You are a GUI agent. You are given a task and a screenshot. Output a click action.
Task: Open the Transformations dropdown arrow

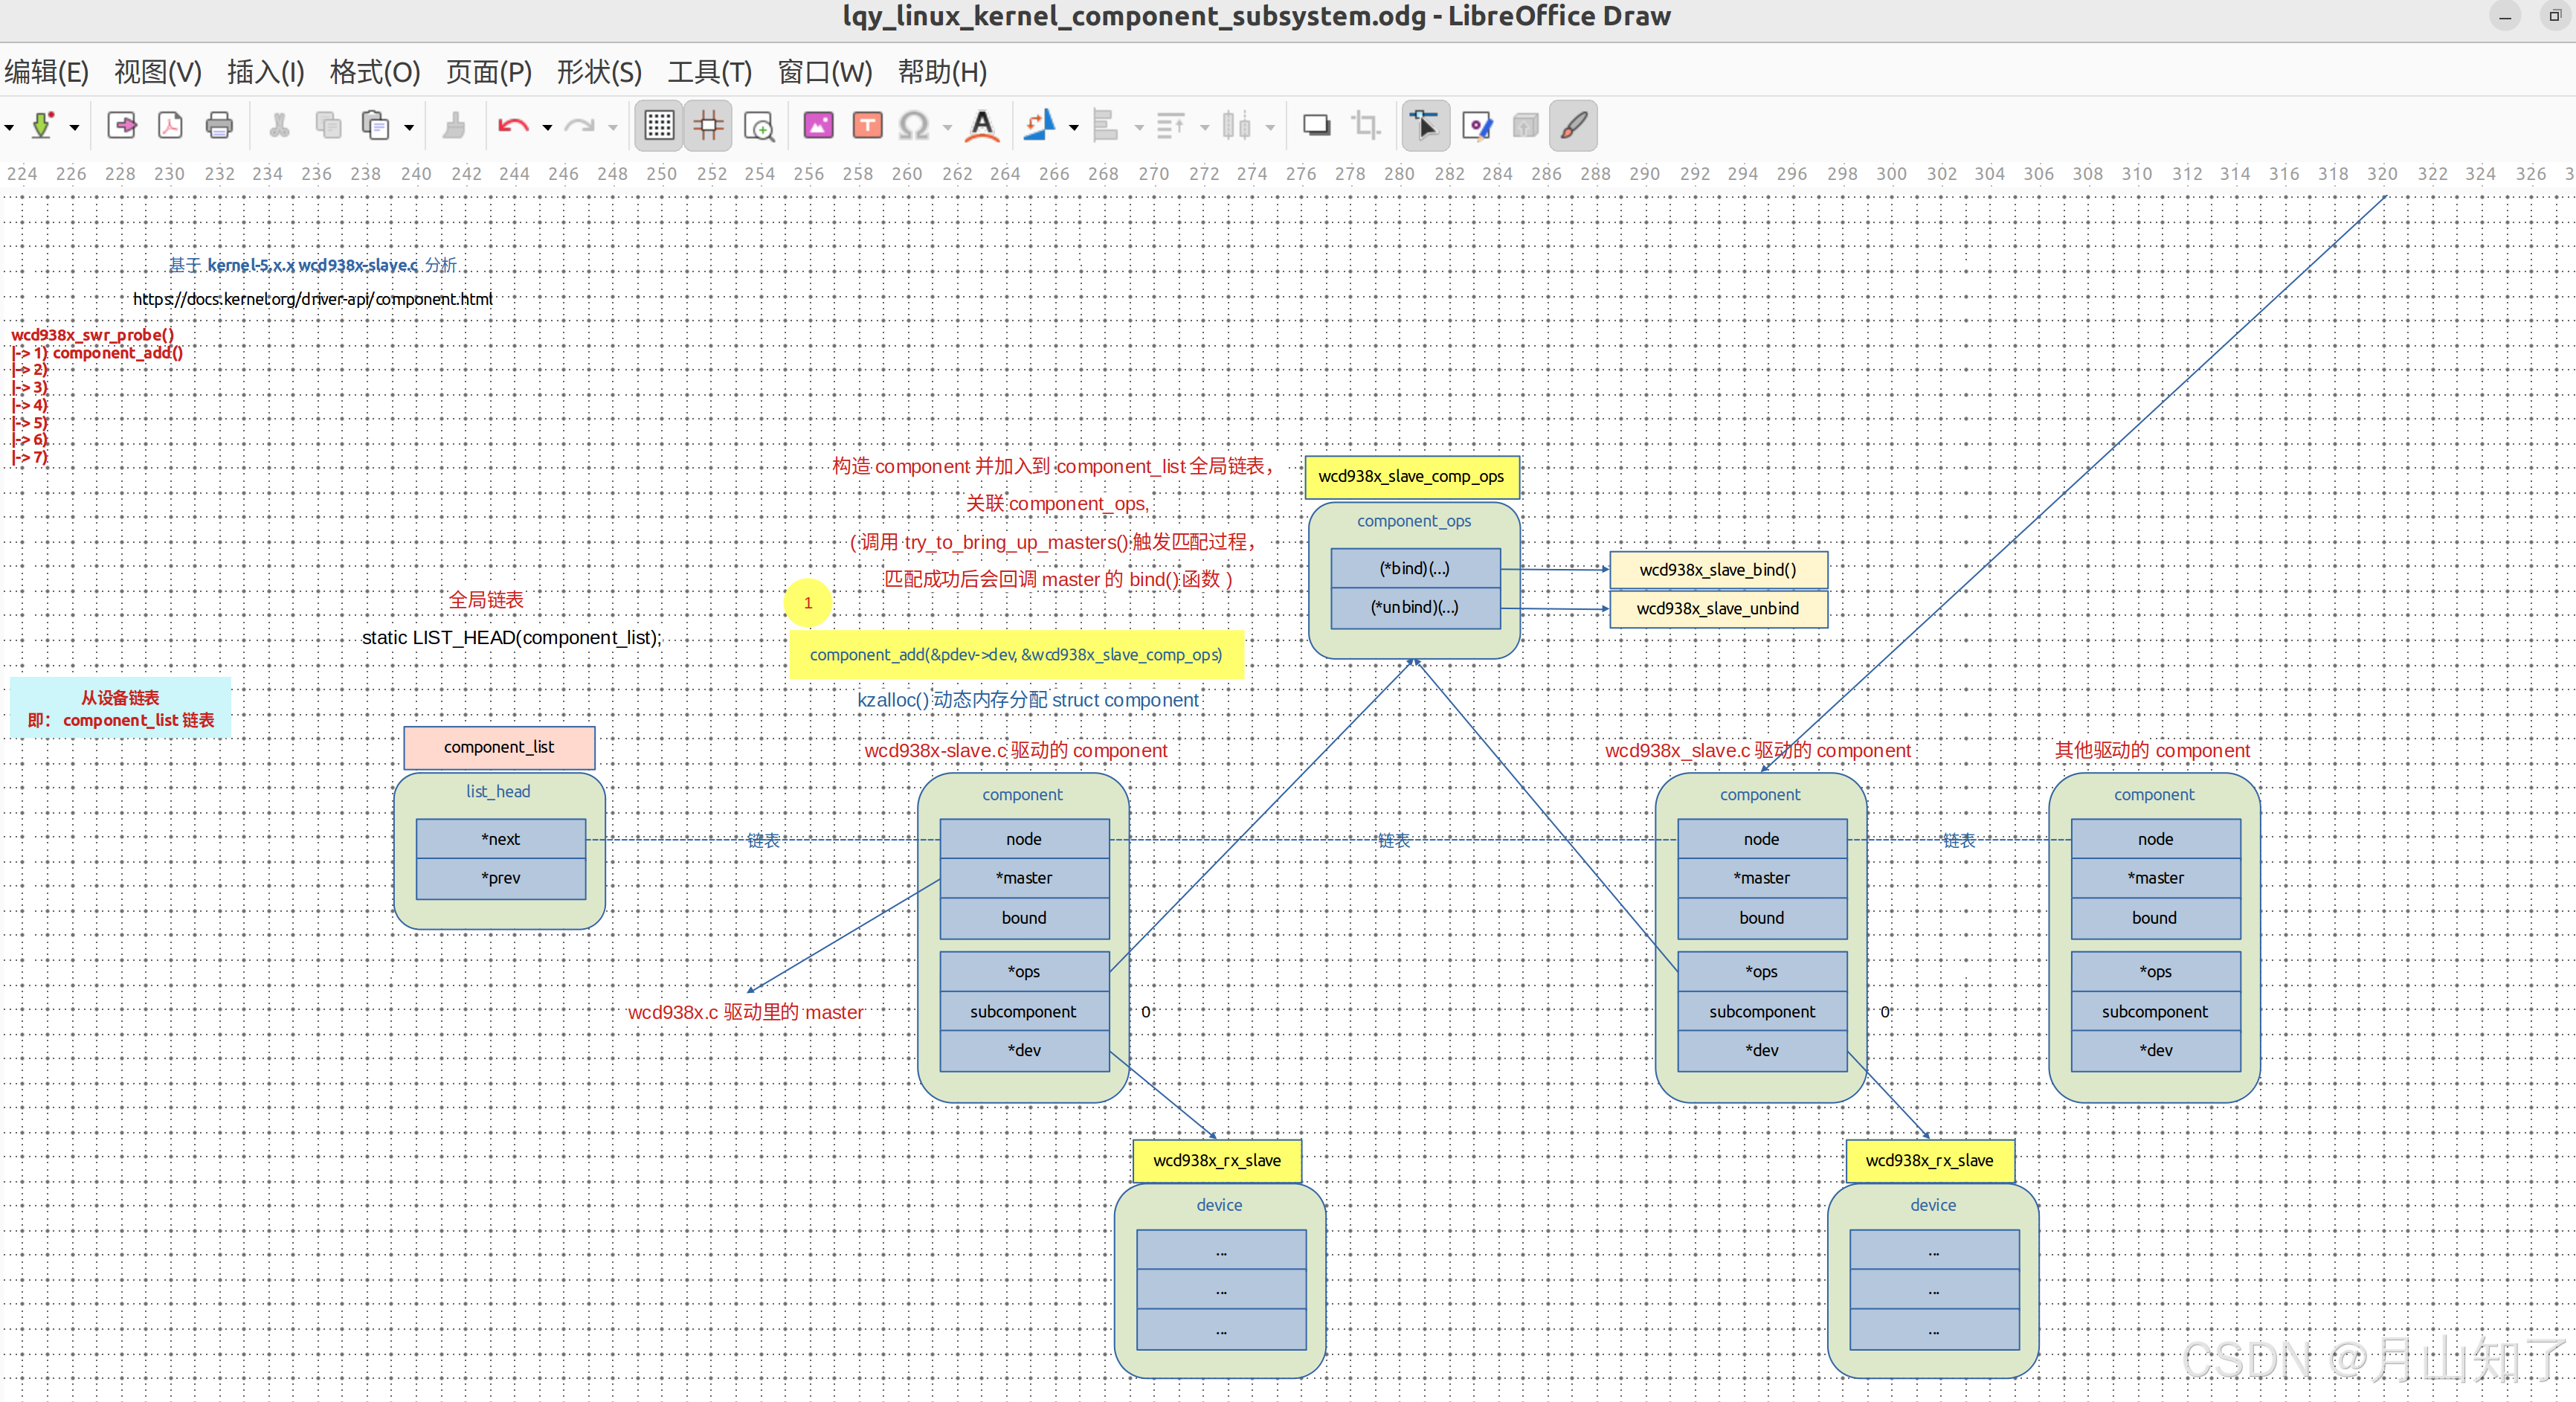click(1074, 127)
